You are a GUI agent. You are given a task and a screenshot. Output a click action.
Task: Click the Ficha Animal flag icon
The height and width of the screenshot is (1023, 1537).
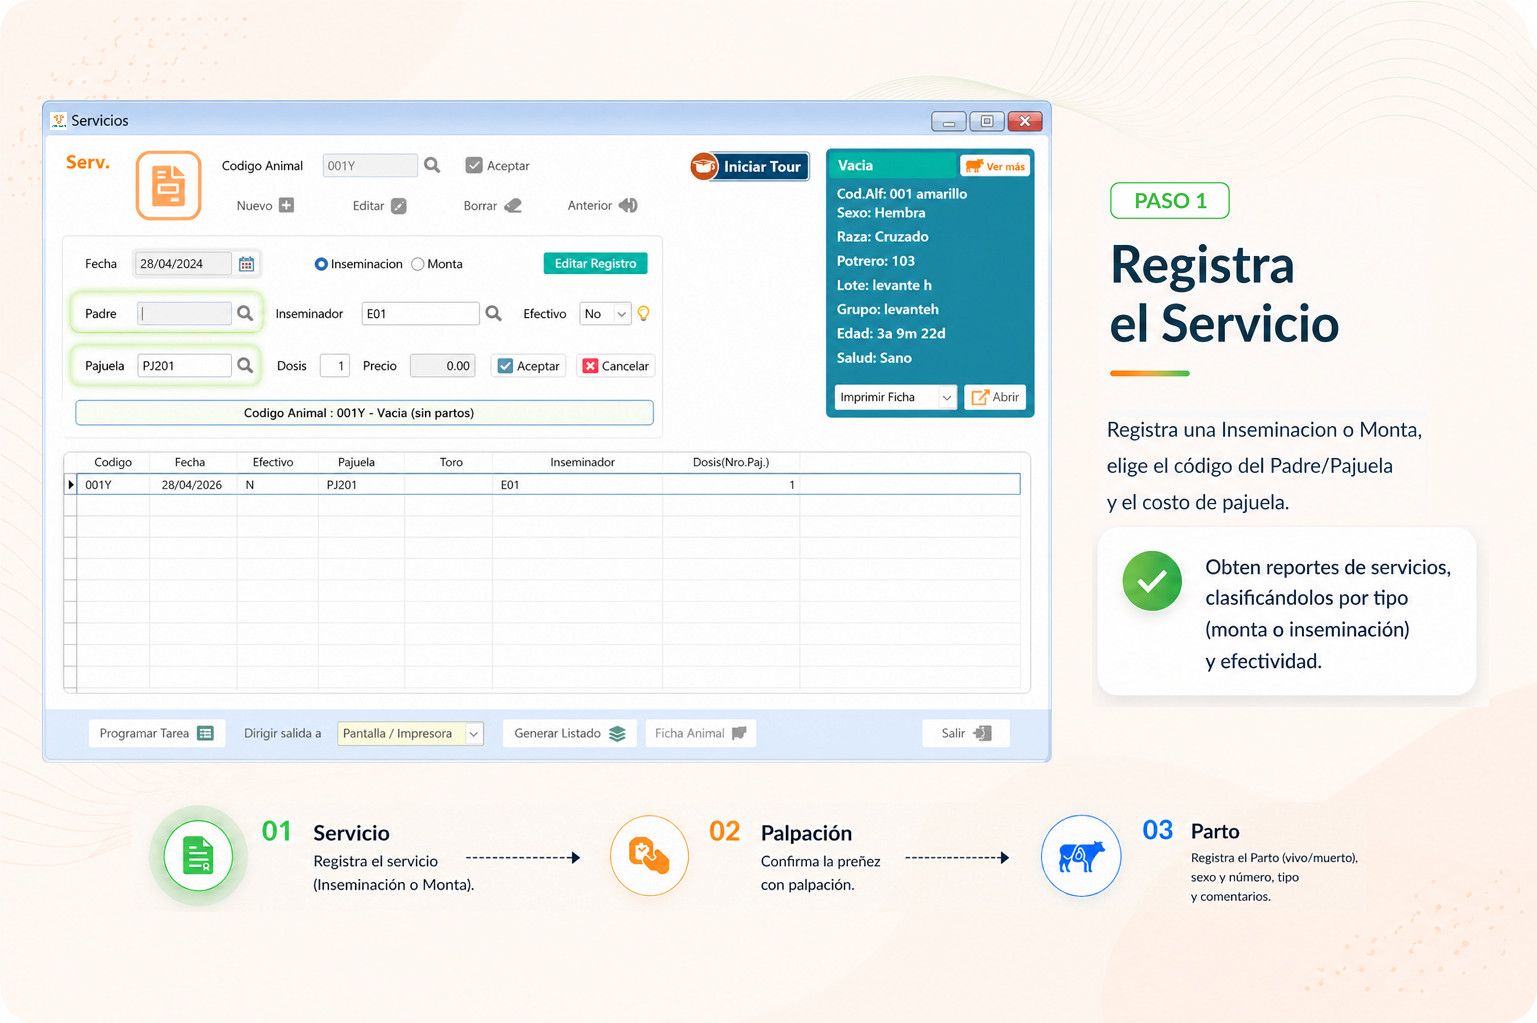737,733
